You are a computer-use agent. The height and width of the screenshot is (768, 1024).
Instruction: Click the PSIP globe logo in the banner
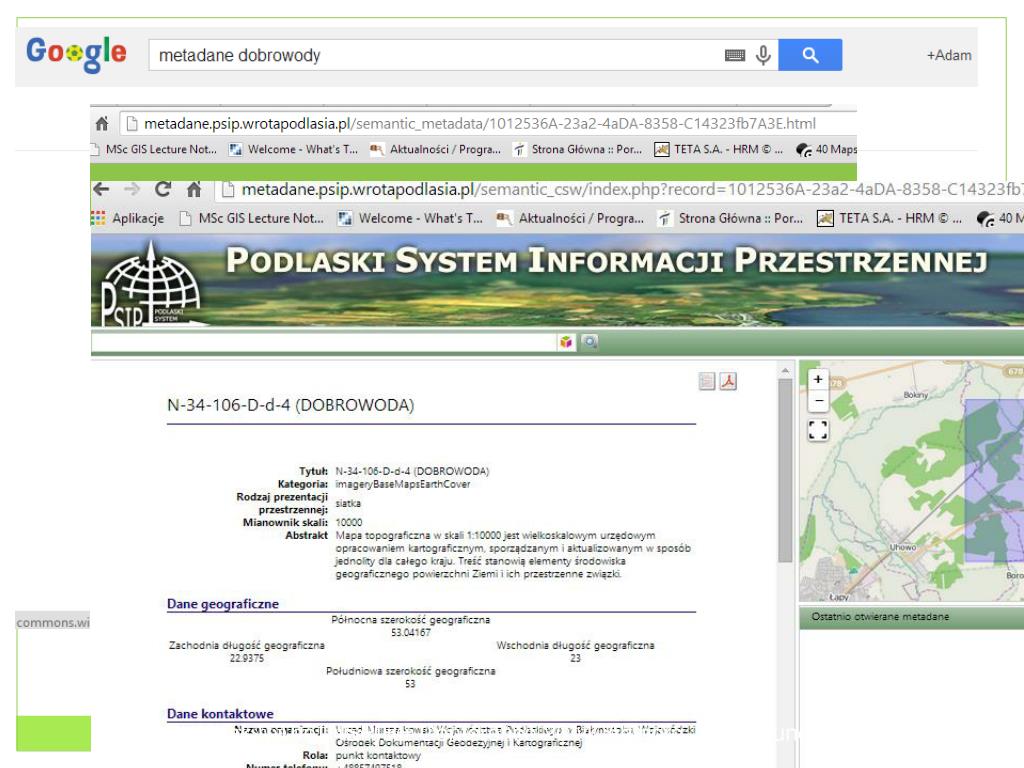click(x=151, y=285)
